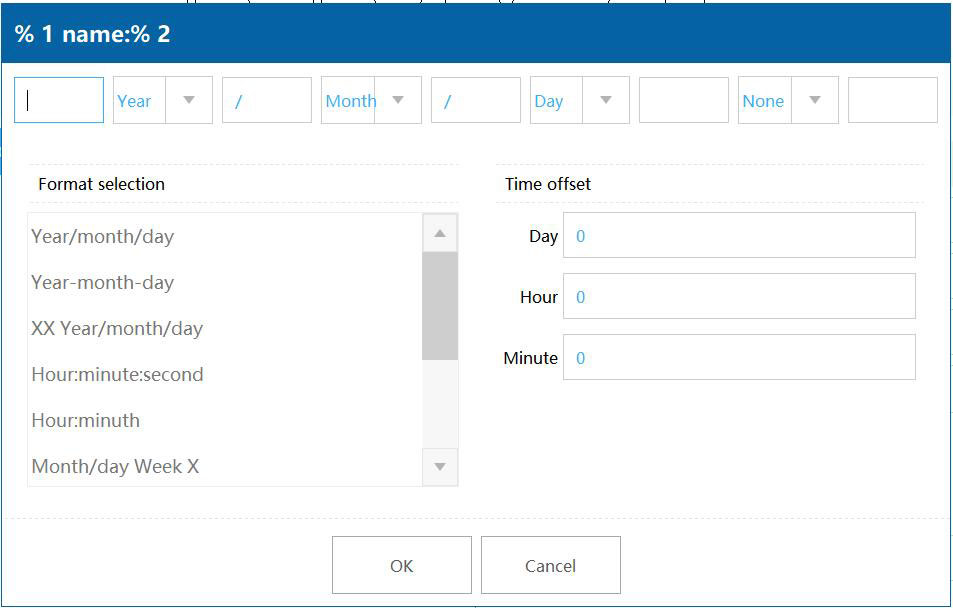Click the Minute offset input field

739,357
